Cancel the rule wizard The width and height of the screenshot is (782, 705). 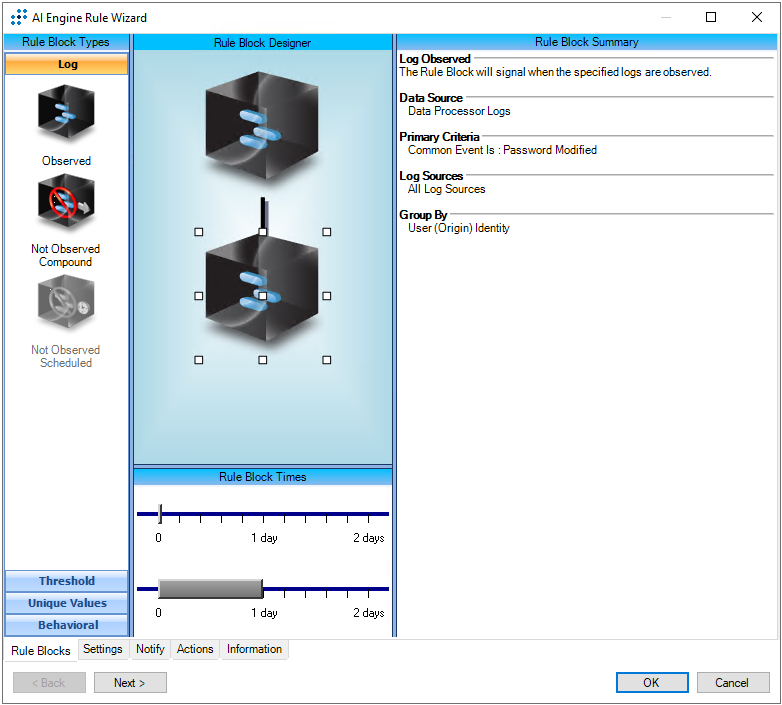[x=731, y=683]
